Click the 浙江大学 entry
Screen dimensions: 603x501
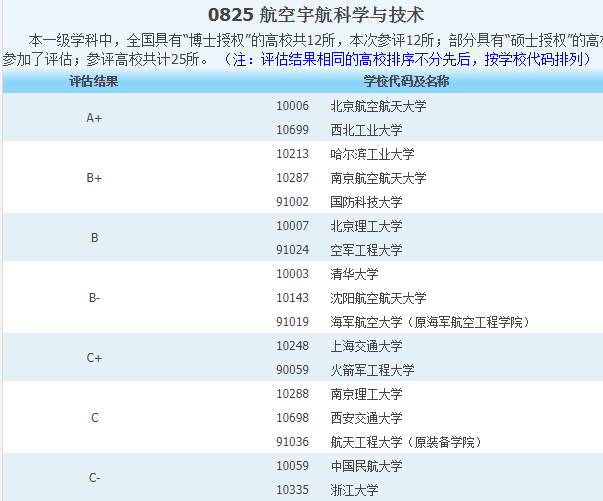click(353, 490)
